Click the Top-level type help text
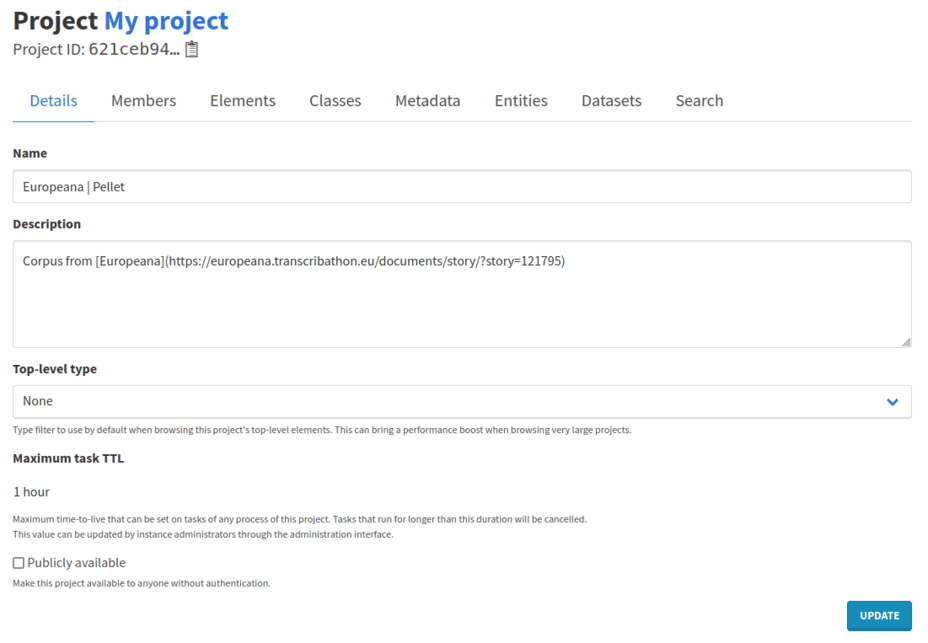Image resolution: width=928 pixels, height=643 pixels. click(322, 430)
